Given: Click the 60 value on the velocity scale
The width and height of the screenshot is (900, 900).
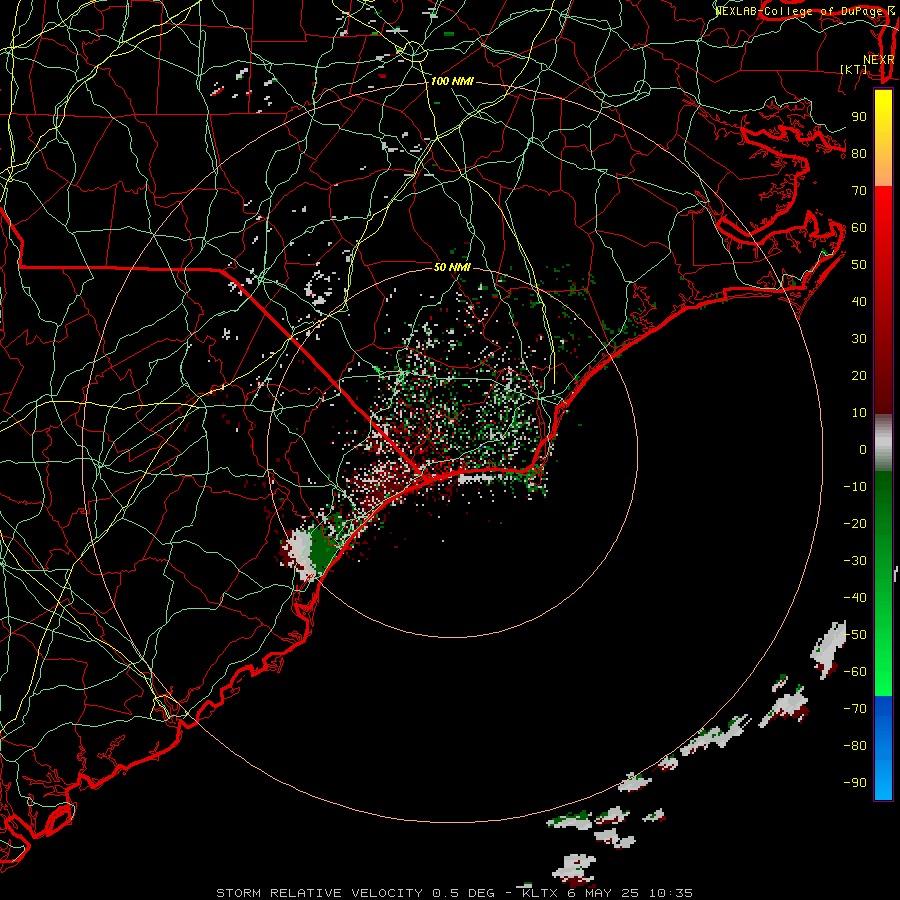Looking at the screenshot, I should [859, 228].
